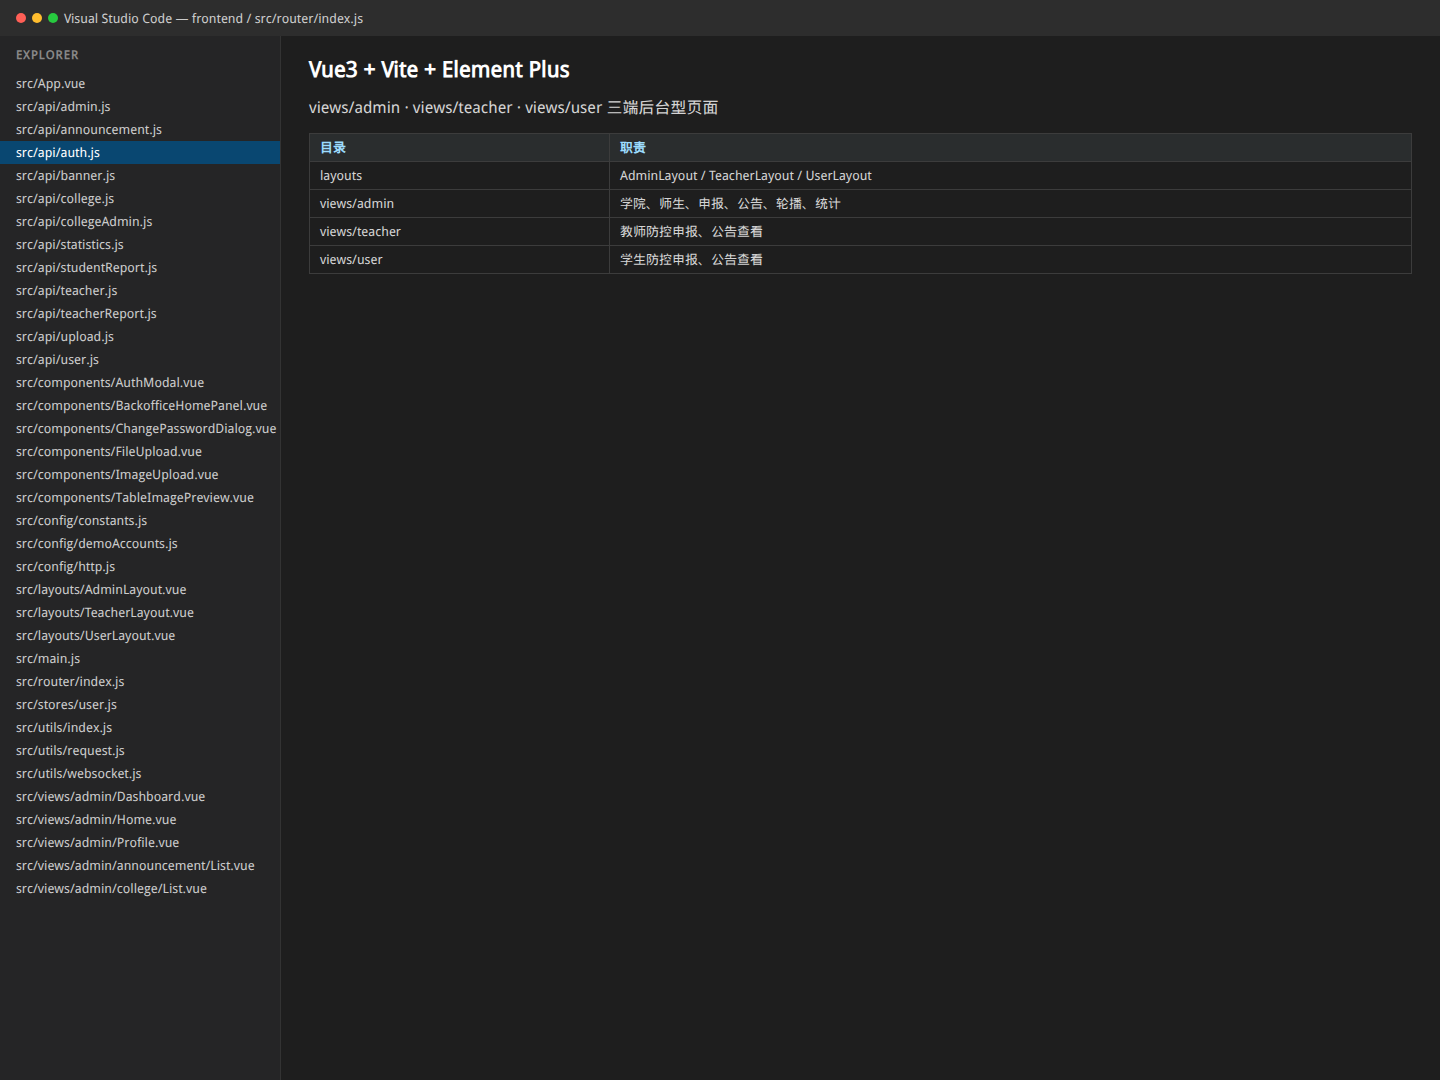Open TableImagePreview.vue component file
Image resolution: width=1440 pixels, height=1080 pixels.
[x=140, y=498]
